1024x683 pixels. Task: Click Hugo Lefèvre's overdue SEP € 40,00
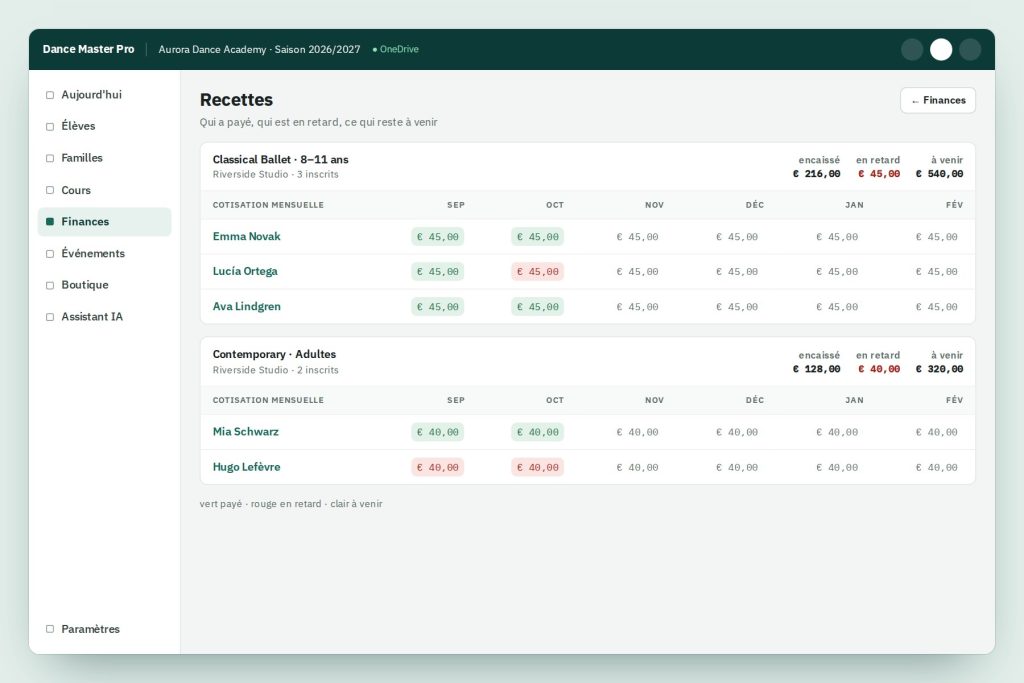coord(438,468)
